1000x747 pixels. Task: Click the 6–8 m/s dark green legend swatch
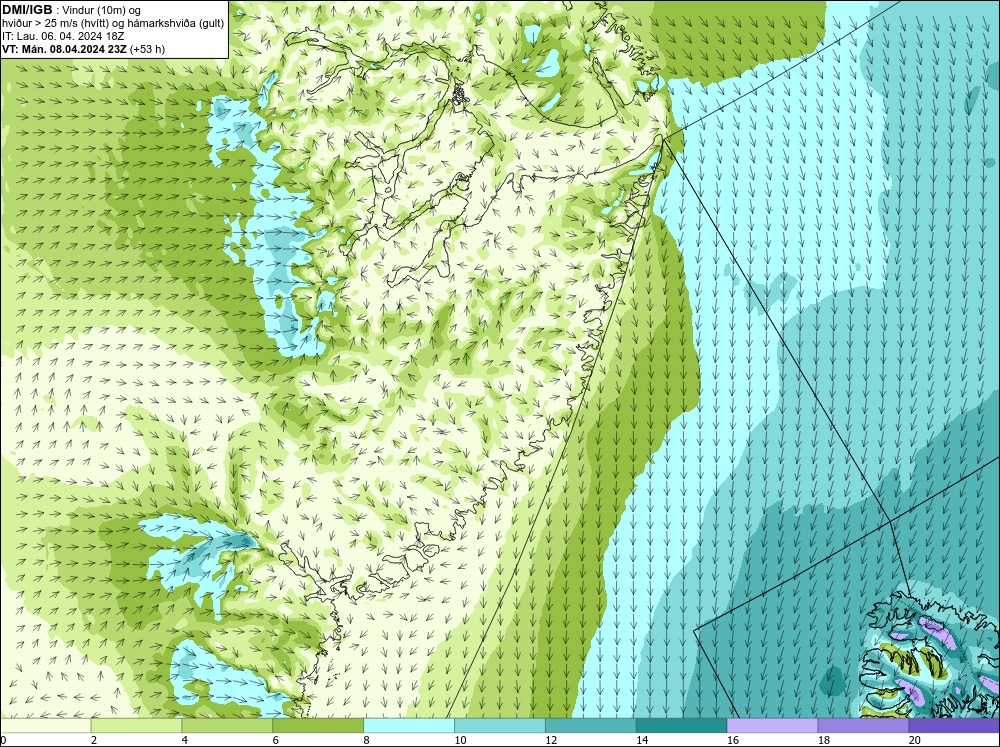tap(318, 725)
